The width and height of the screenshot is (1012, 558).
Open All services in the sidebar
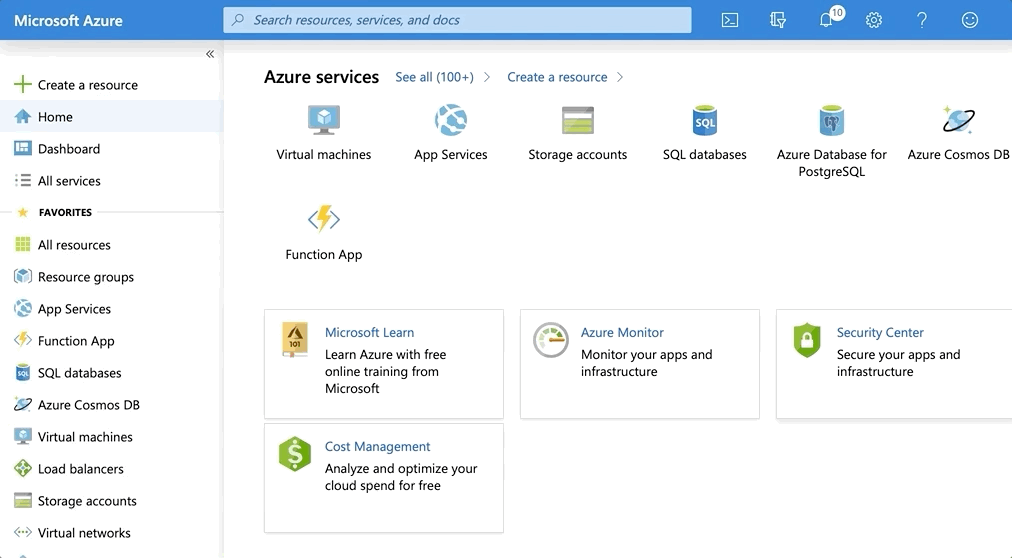point(69,181)
